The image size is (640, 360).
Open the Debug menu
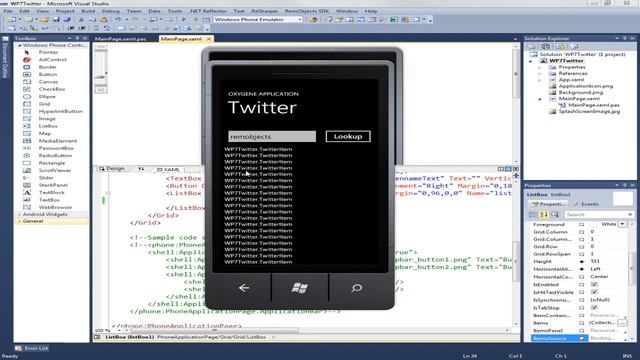(x=111, y=11)
